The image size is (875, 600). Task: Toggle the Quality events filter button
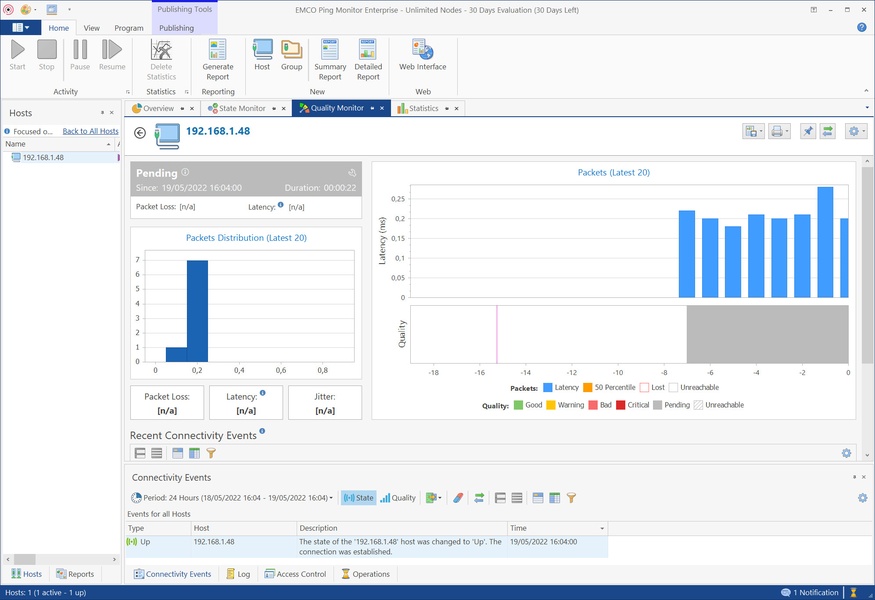pos(398,497)
